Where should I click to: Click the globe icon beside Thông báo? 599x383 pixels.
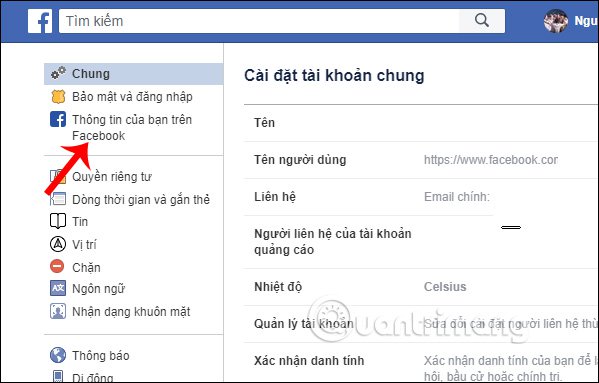tap(58, 355)
